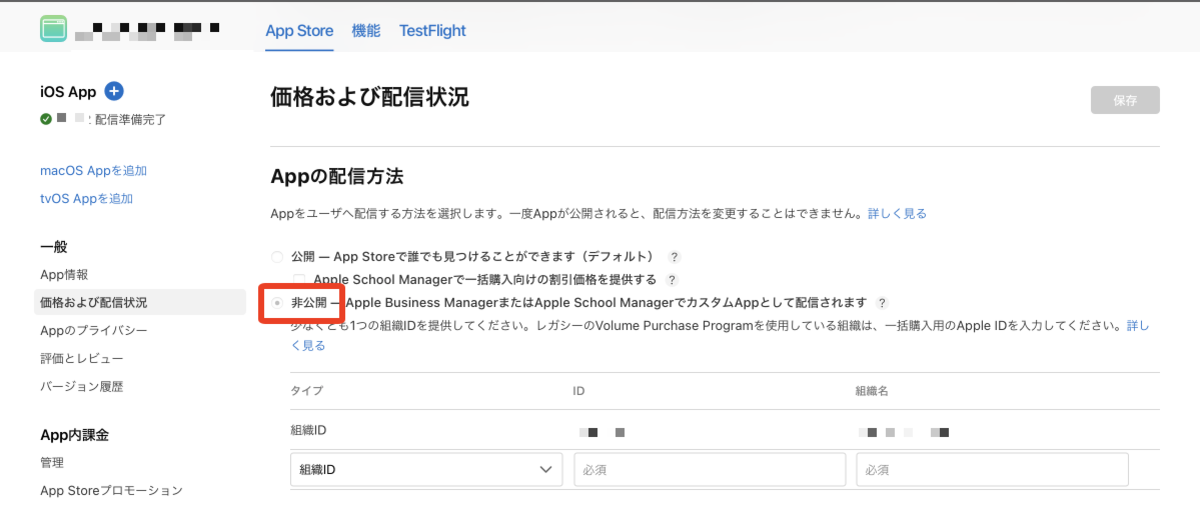Viewport: 1200px width, 521px height.
Task: Open Appのプライバシー in the sidebar
Action: click(94, 330)
